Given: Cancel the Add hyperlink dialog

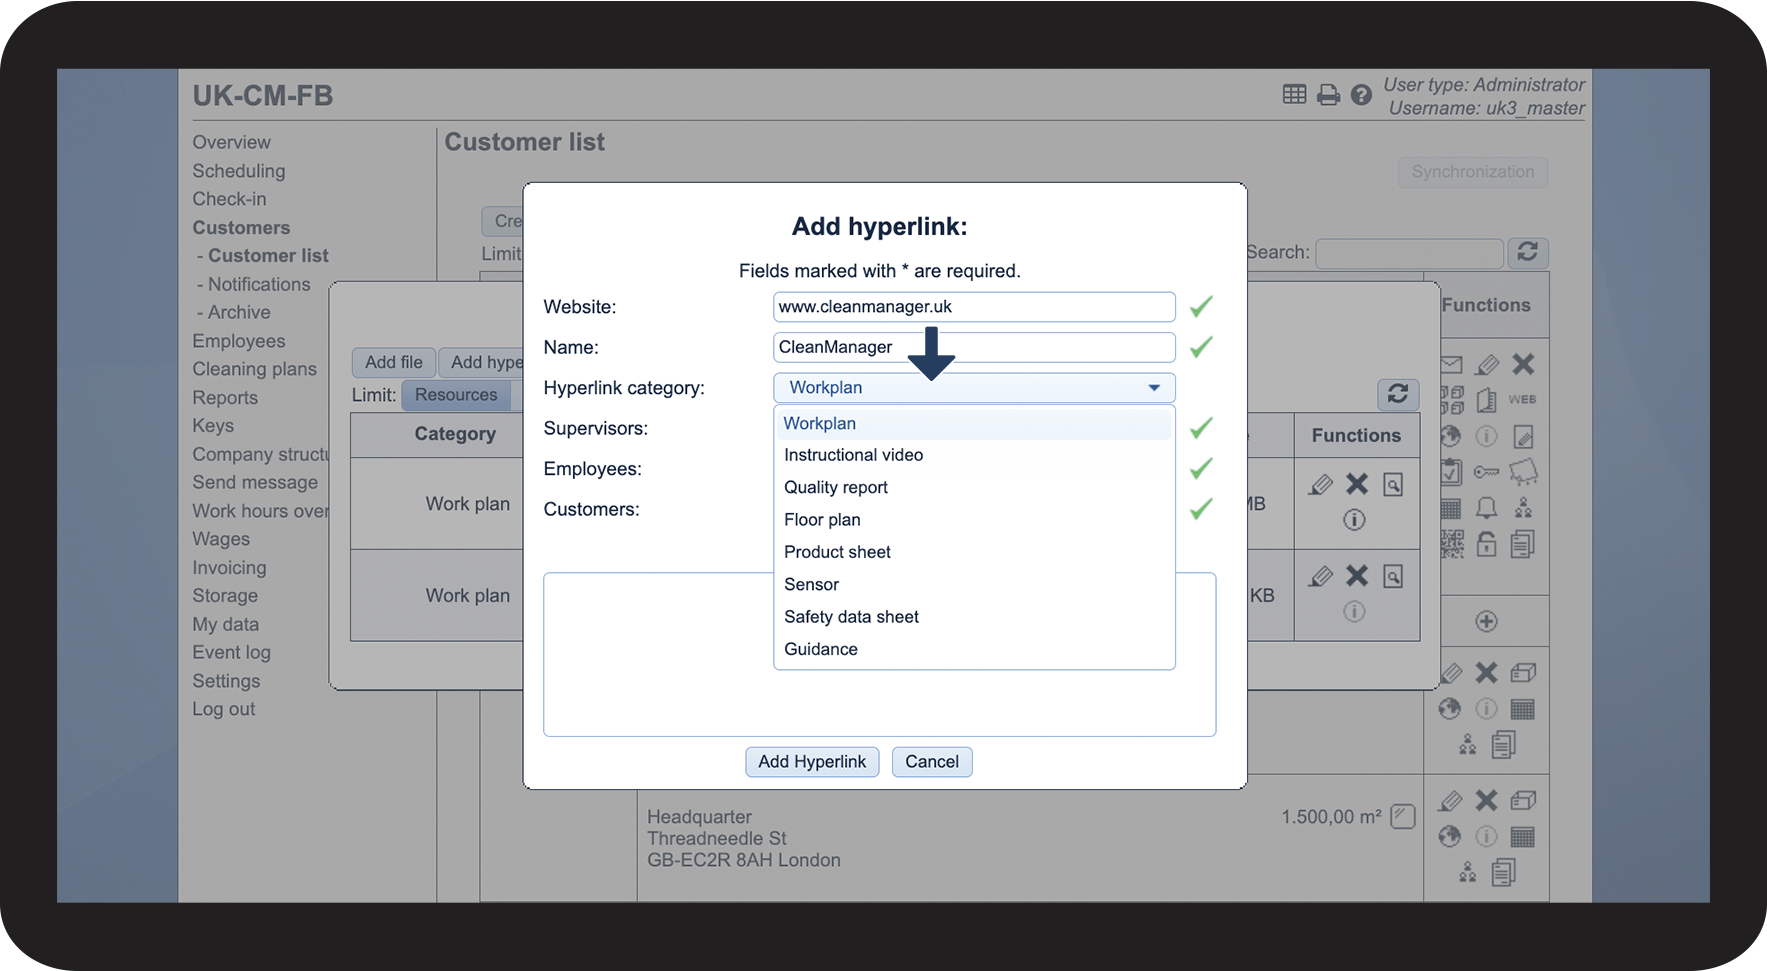Looking at the screenshot, I should coord(932,762).
